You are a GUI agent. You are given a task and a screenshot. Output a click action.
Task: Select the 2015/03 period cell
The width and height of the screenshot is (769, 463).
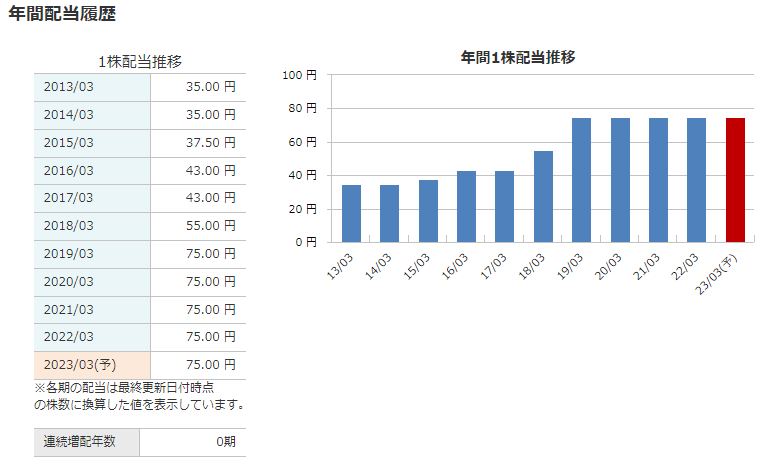(x=92, y=143)
